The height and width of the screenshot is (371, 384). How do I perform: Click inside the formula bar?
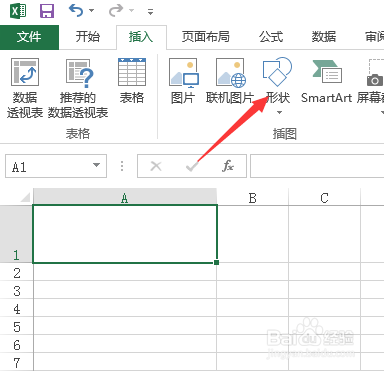317,166
